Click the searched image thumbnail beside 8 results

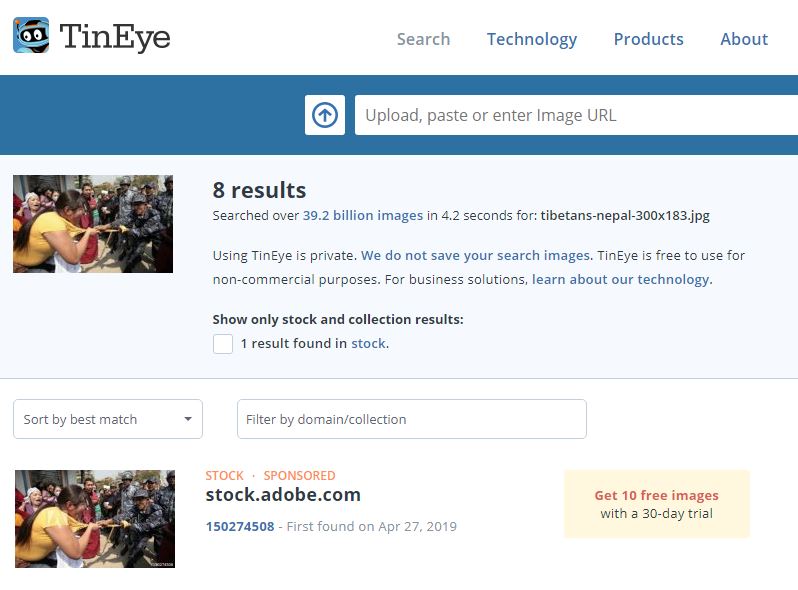tap(93, 224)
